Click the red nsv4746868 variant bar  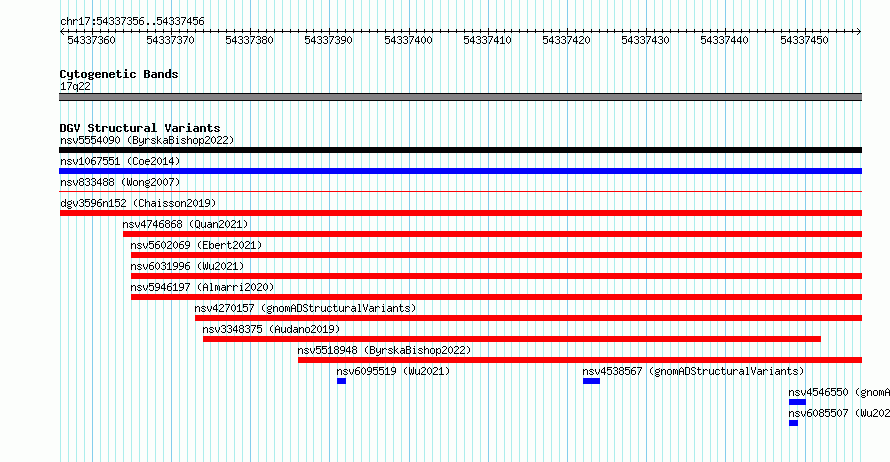[x=492, y=234]
